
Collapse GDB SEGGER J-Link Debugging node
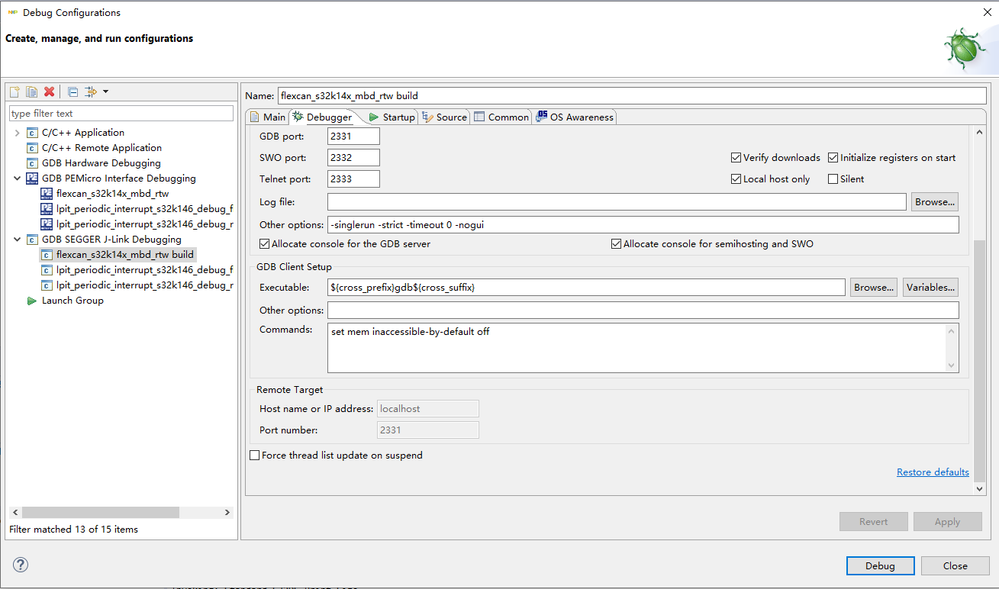coord(17,240)
